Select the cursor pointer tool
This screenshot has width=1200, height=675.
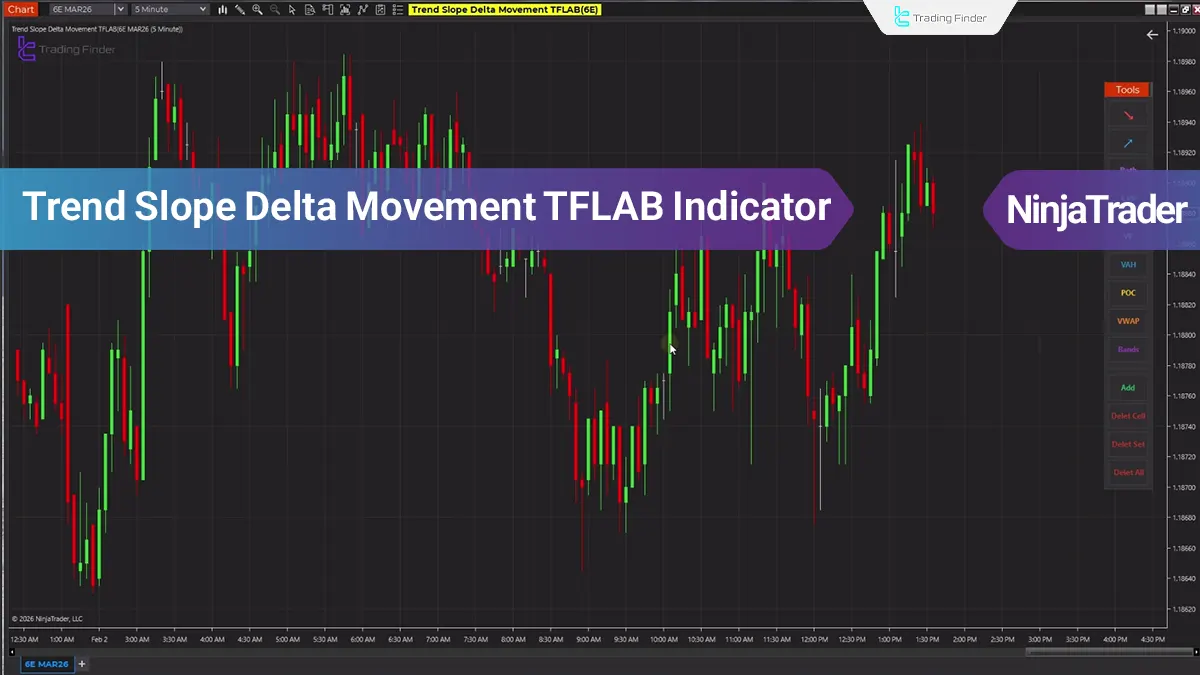tap(292, 9)
